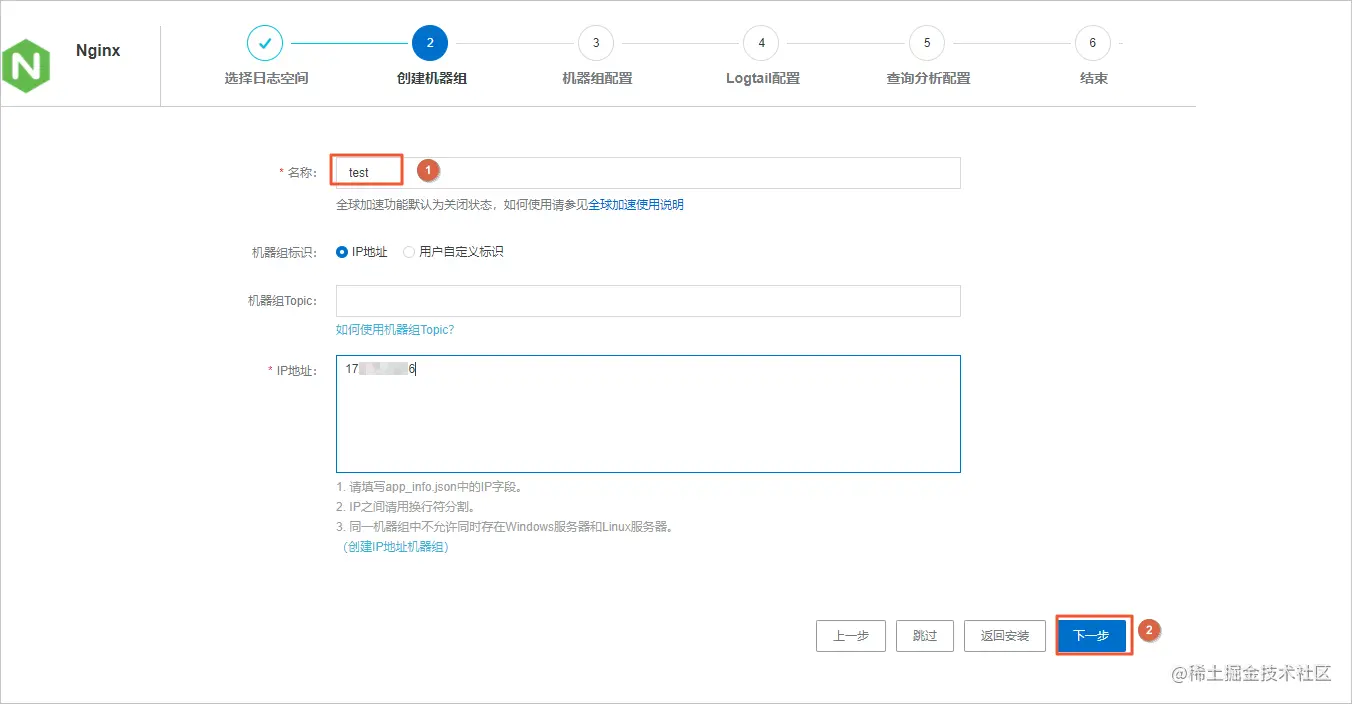Image resolution: width=1352 pixels, height=704 pixels.
Task: Focus the IP地址 text area
Action: [x=648, y=414]
